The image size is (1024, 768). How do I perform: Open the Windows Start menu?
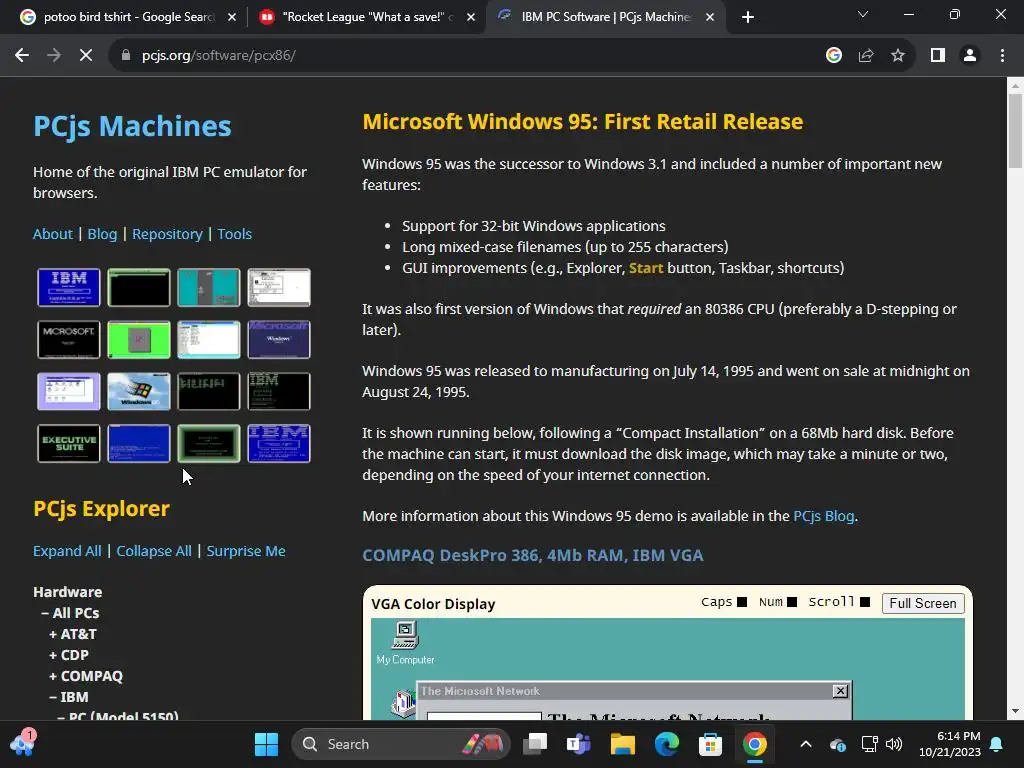coord(266,744)
